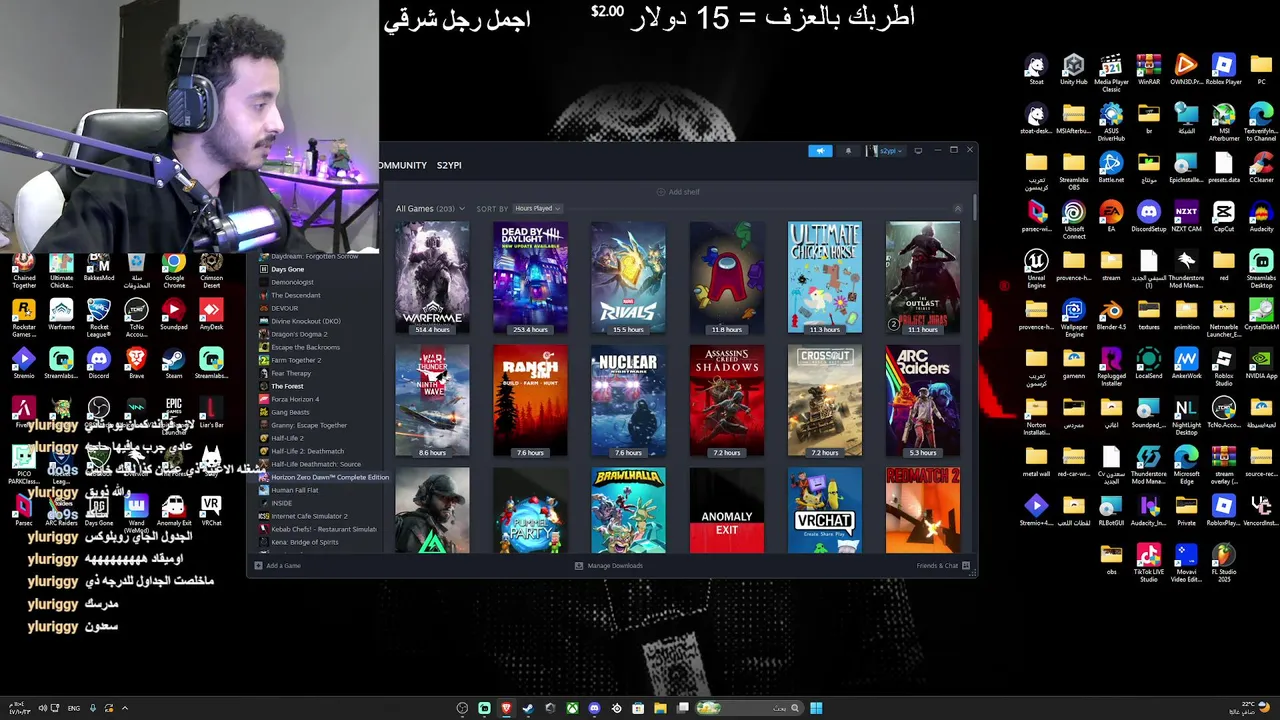
Task: Open the COMMUNITY tab in Steam
Action: [x=403, y=165]
